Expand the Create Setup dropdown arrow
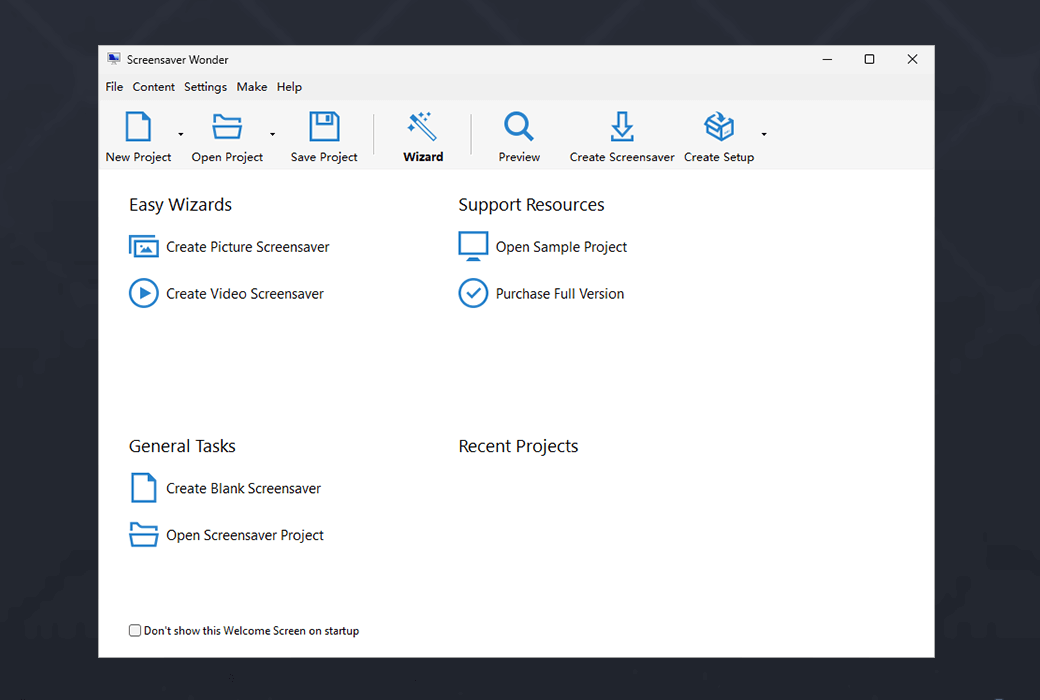Image resolution: width=1040 pixels, height=700 pixels. 764,135
